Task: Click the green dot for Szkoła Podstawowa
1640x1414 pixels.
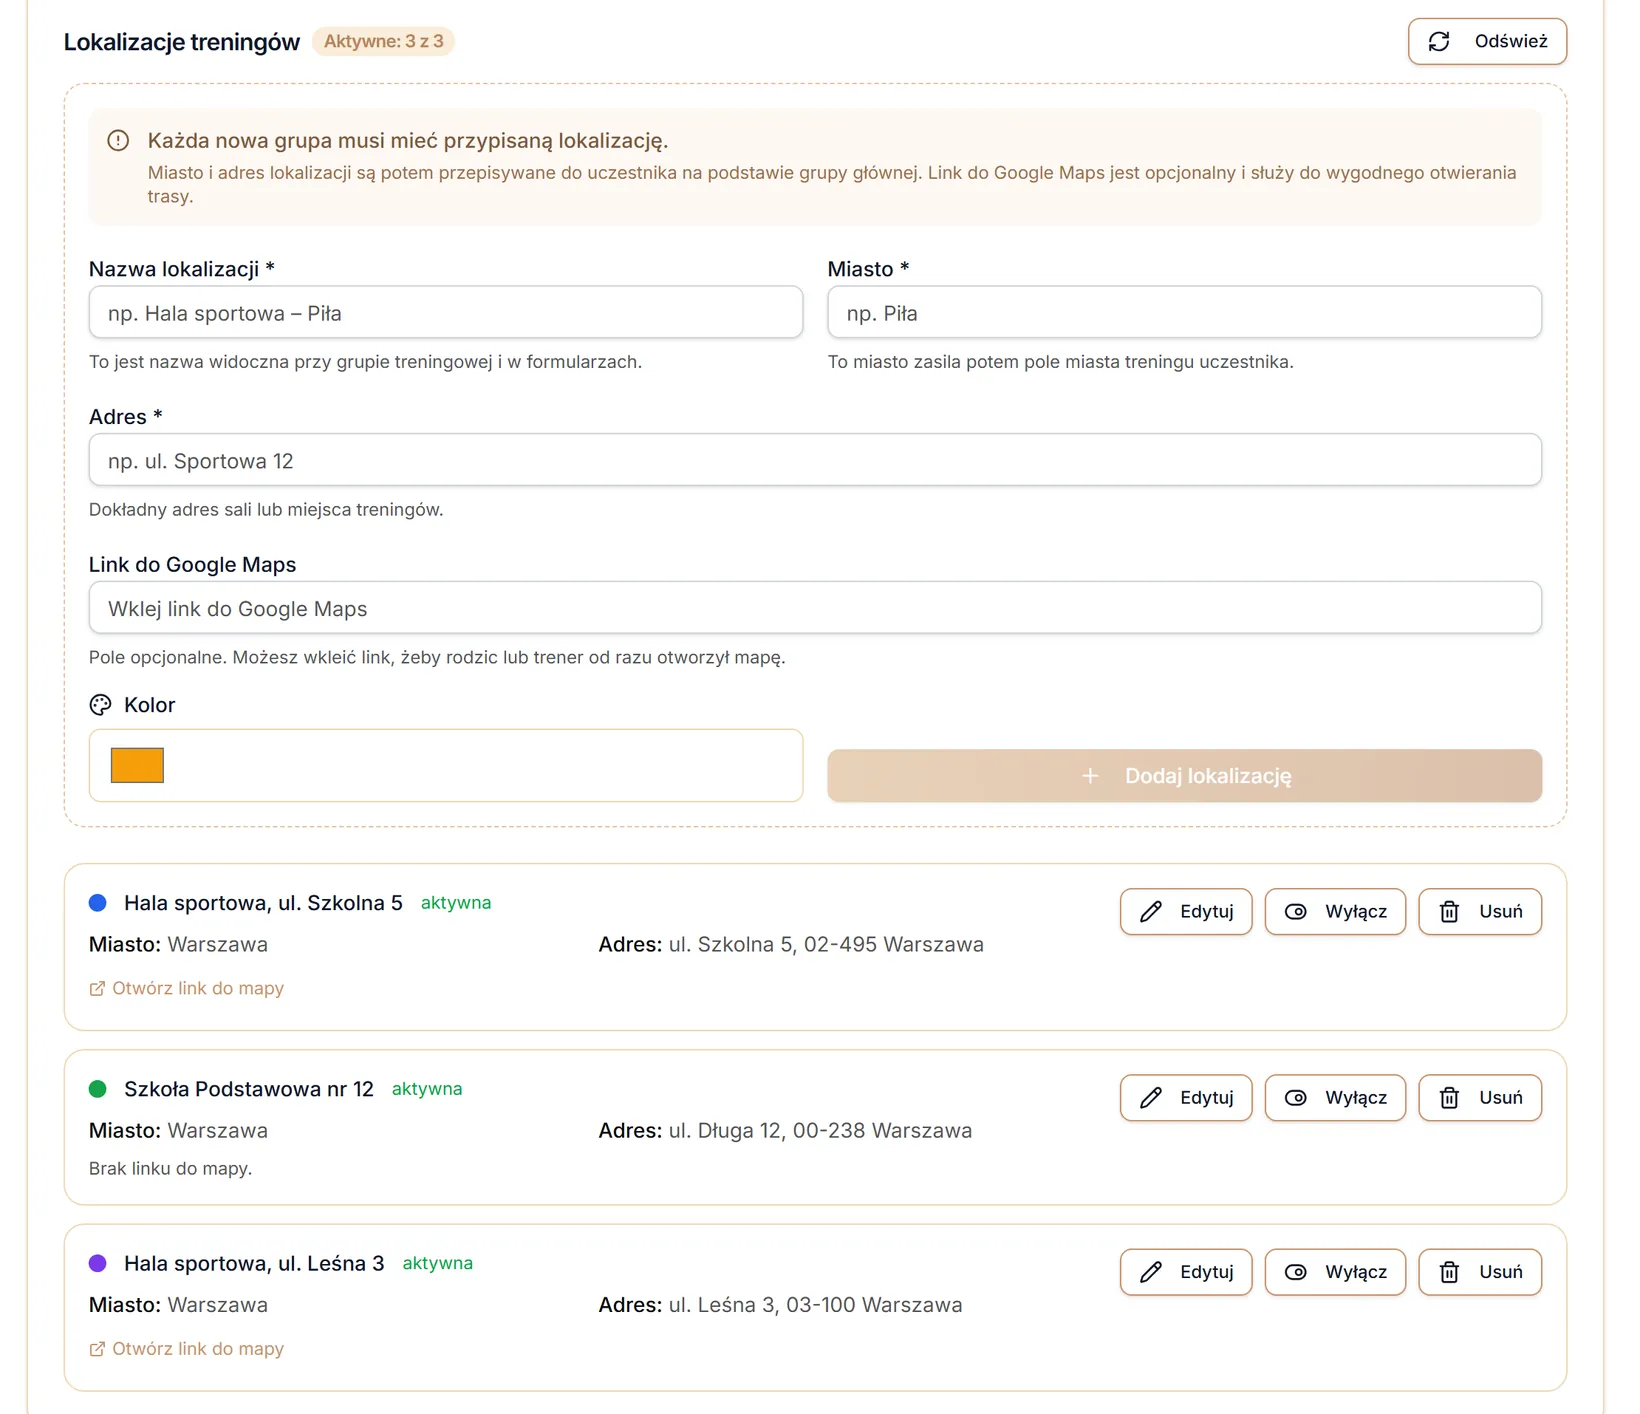Action: (x=98, y=1089)
